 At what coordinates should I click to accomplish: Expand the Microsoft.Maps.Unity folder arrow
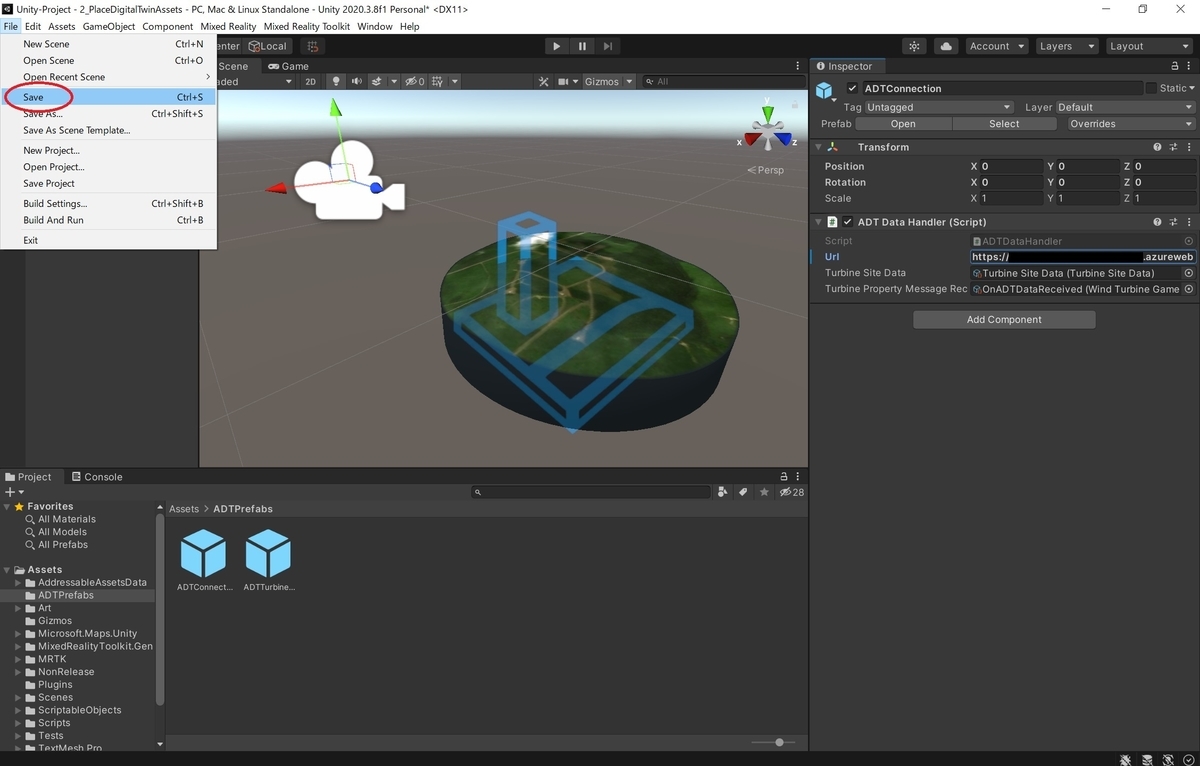coord(18,633)
